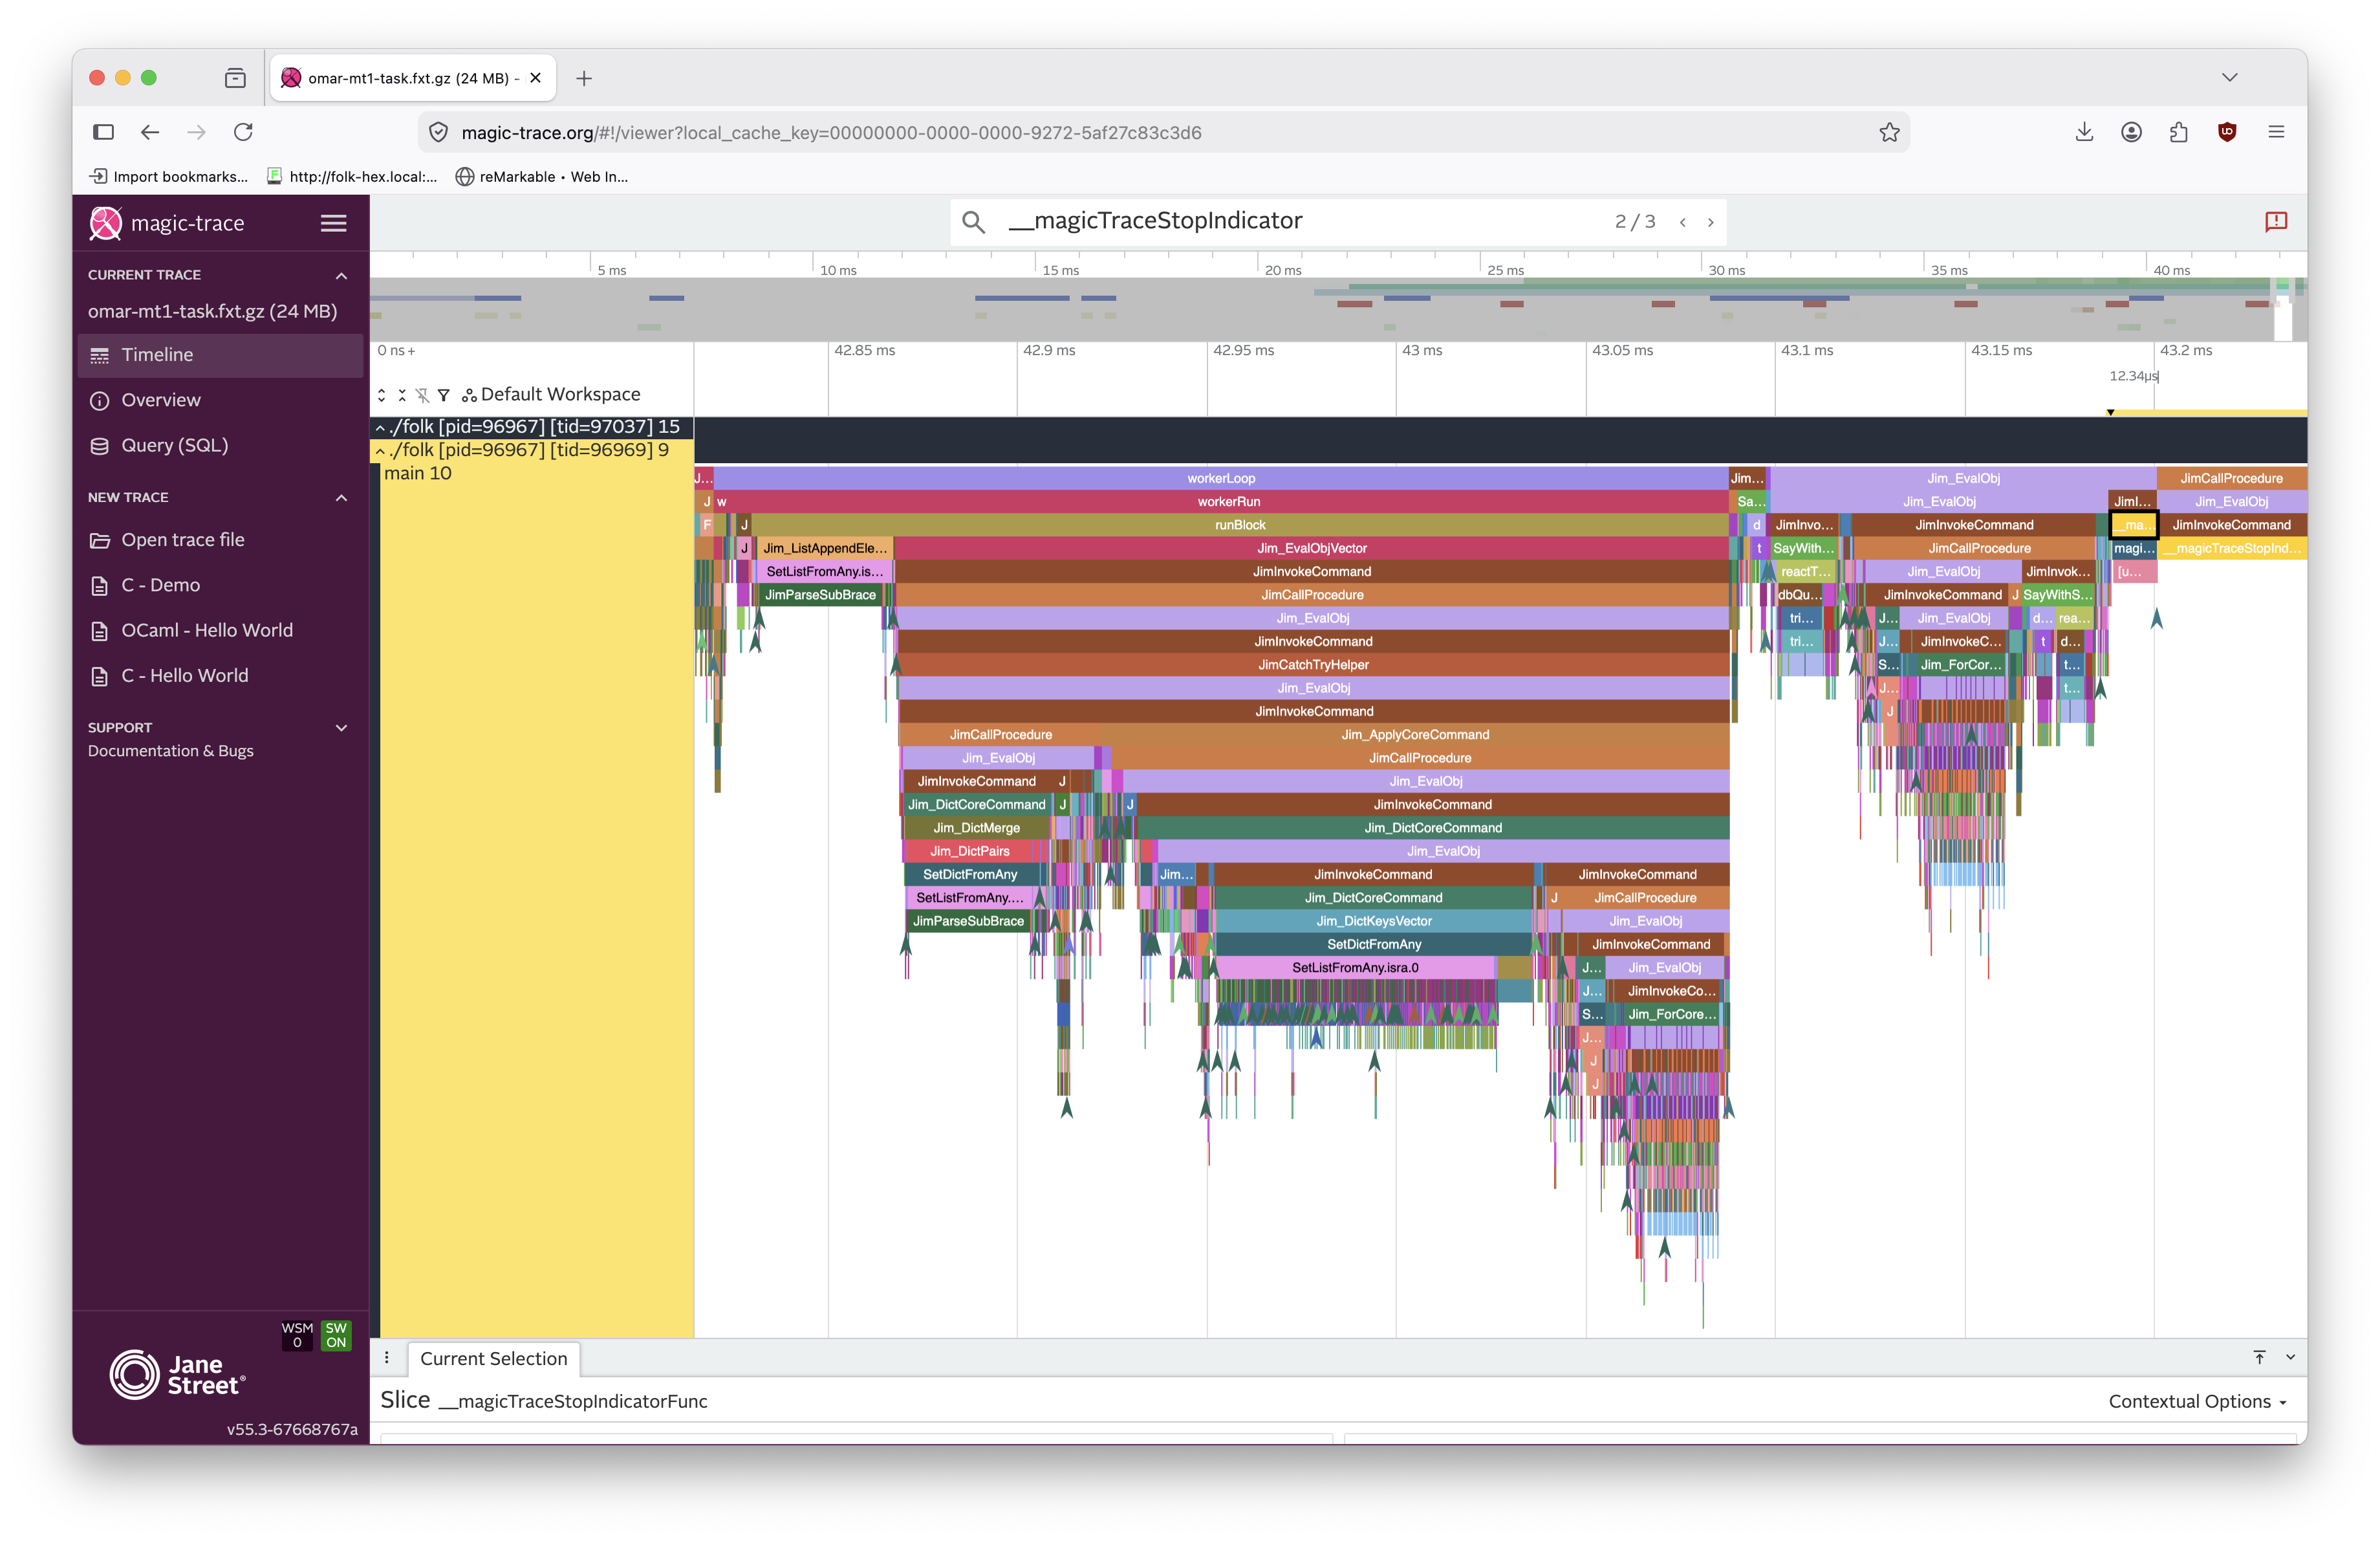
Task: Toggle the SW ON service worker indicator
Action: (336, 1335)
